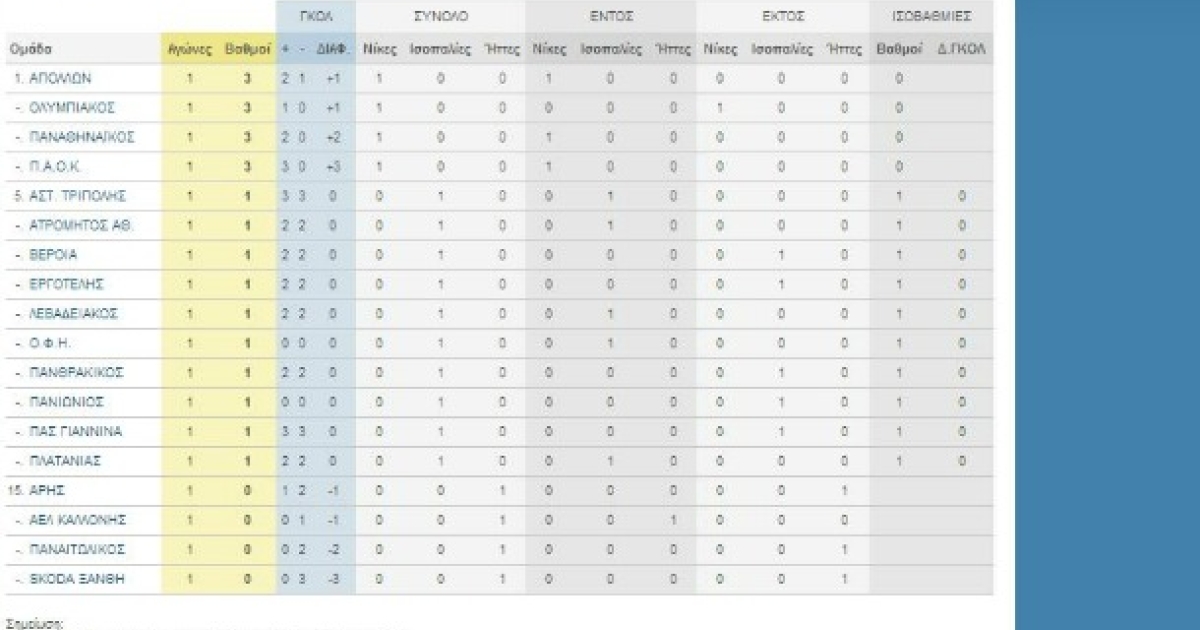Sort by the Βαθμοί points column header

point(243,49)
